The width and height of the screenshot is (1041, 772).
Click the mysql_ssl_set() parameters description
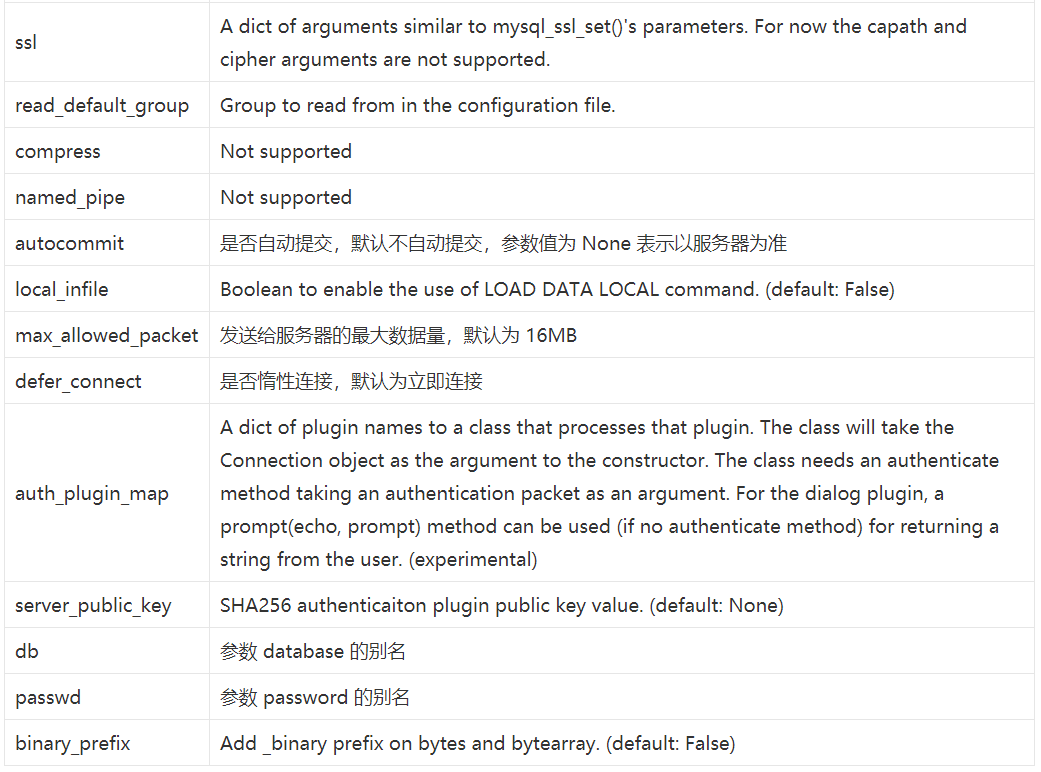594,43
